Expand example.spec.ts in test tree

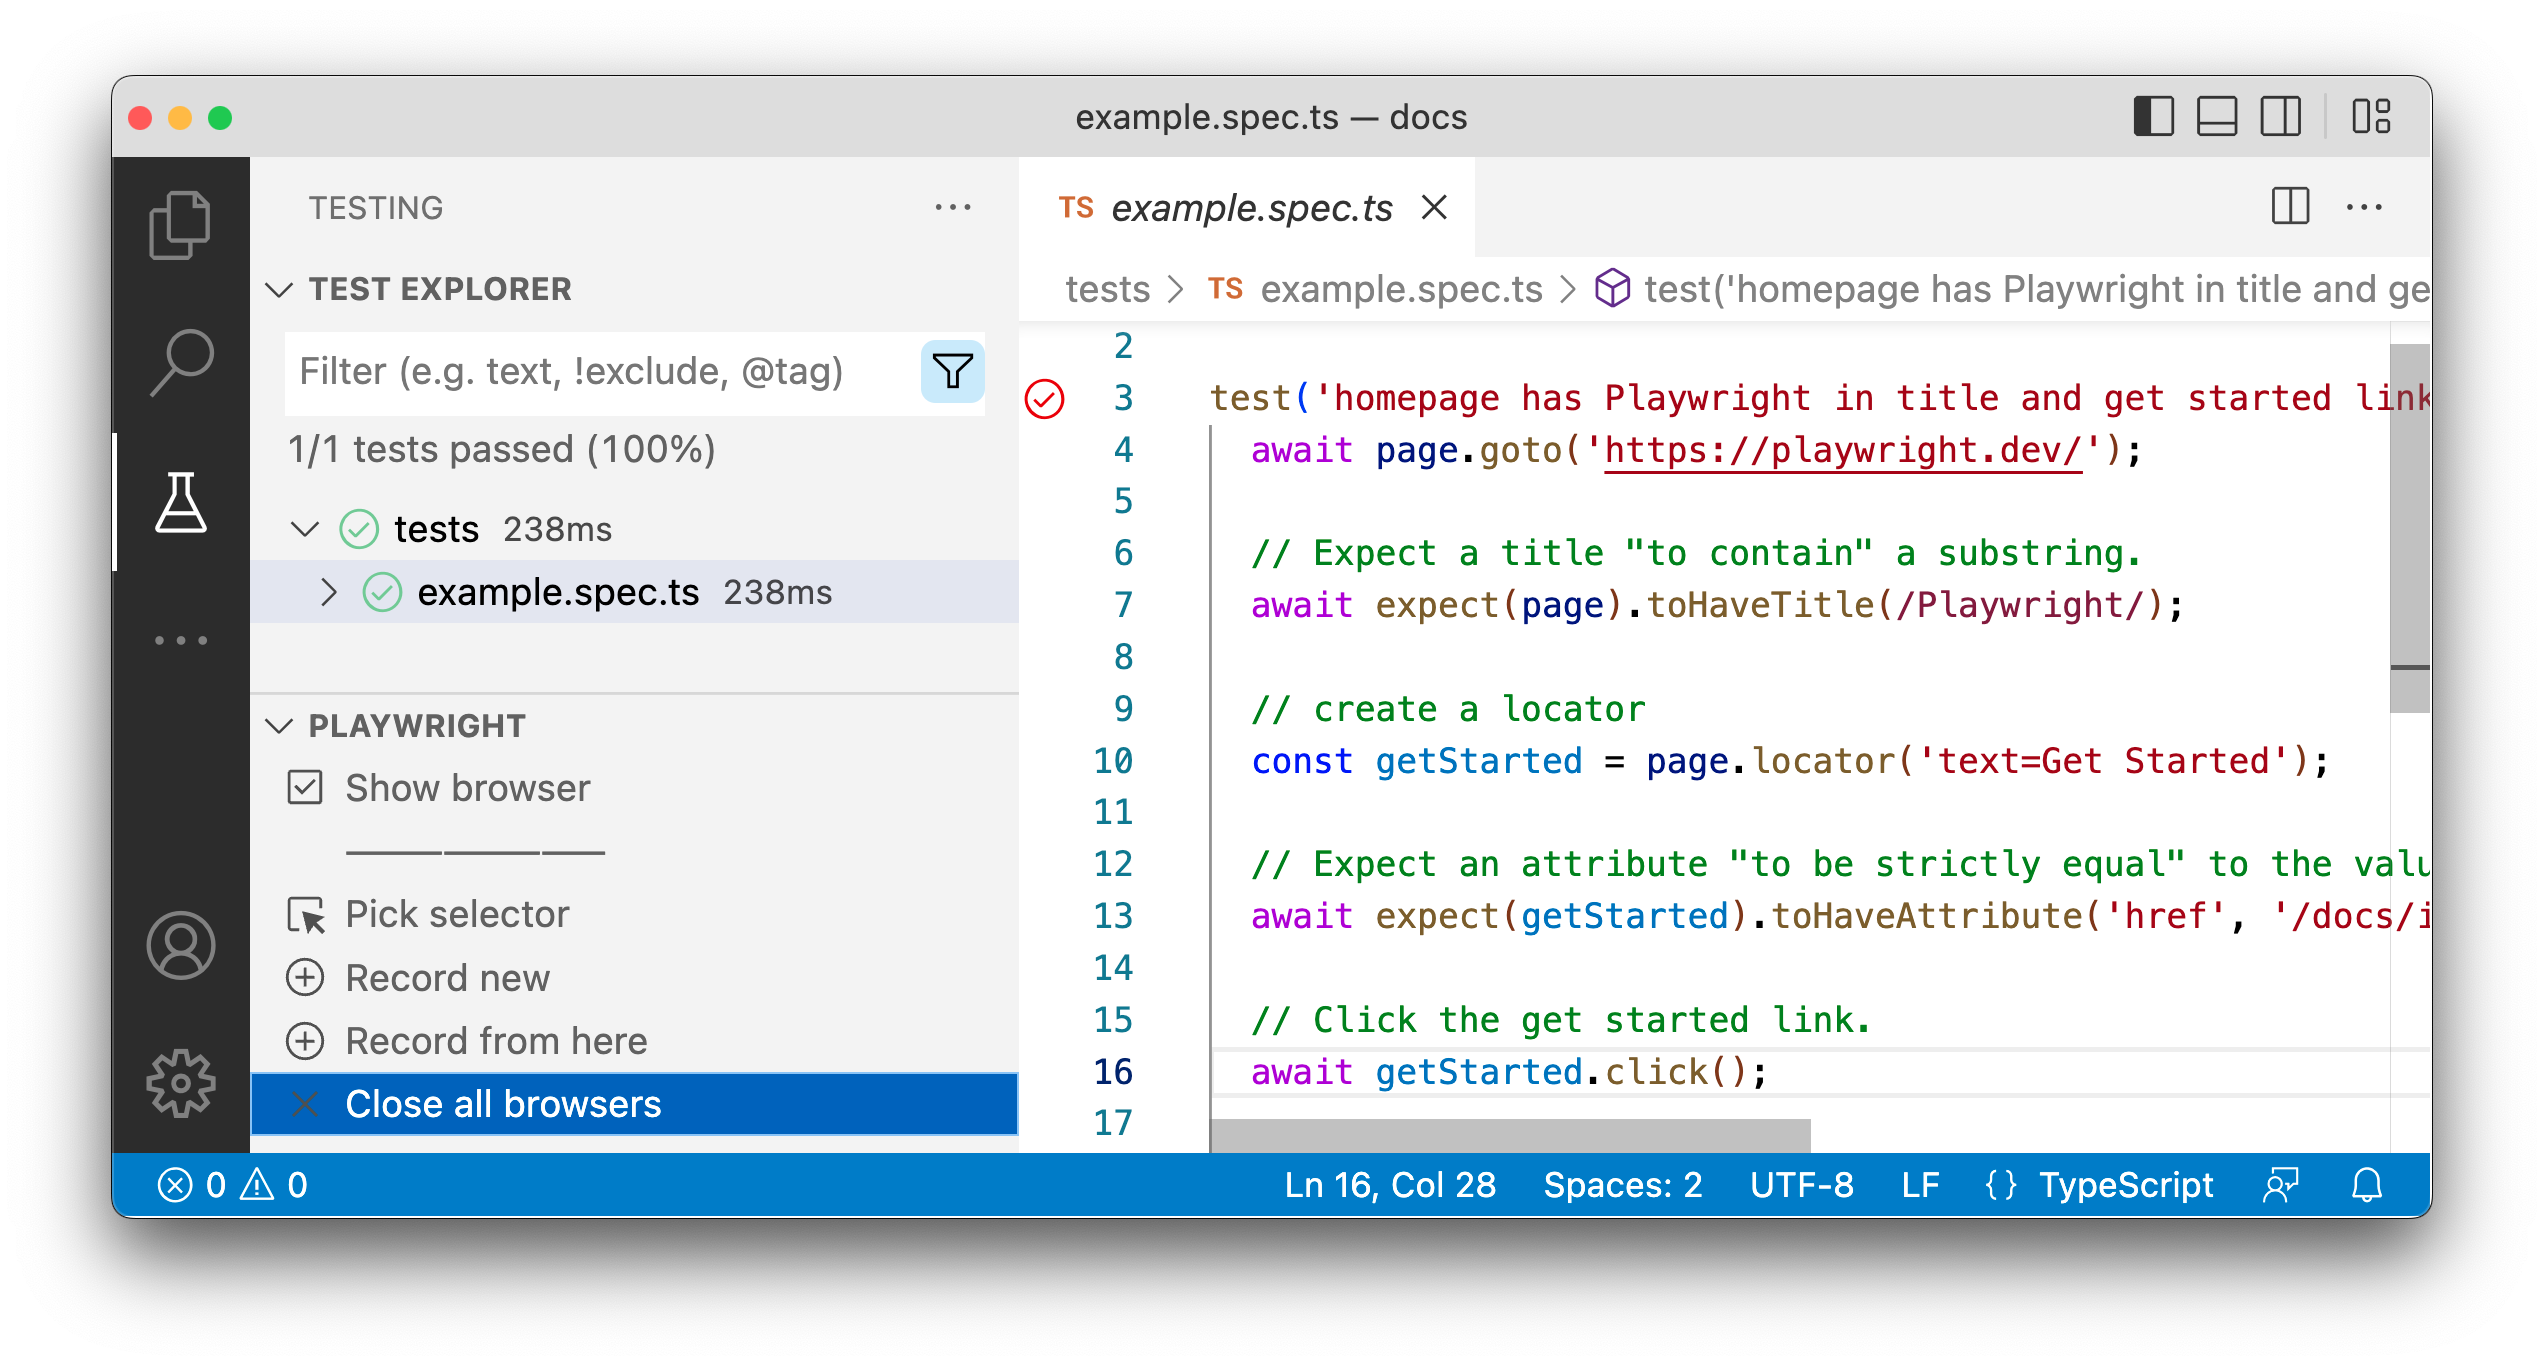328,592
